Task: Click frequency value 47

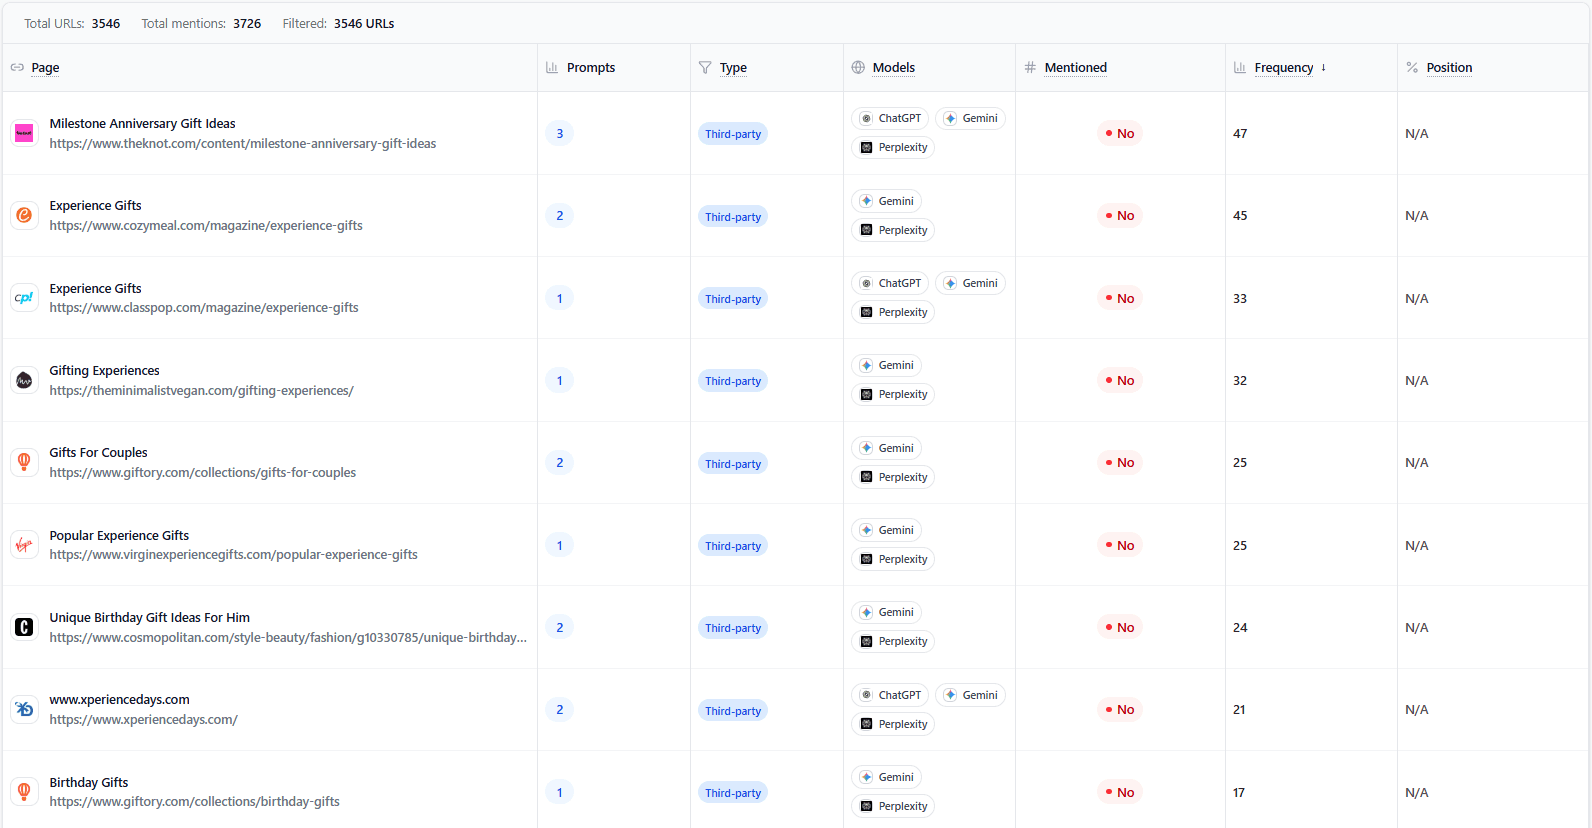Action: [x=1240, y=133]
